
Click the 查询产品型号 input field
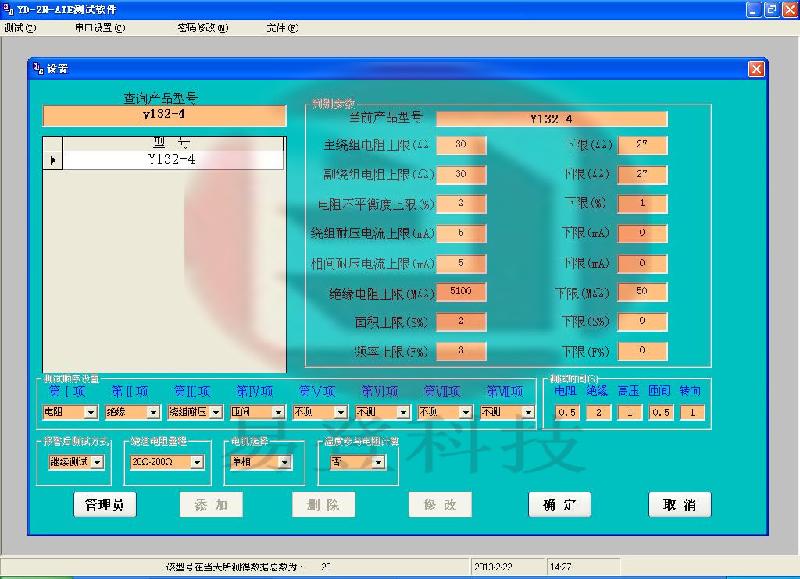tap(163, 116)
